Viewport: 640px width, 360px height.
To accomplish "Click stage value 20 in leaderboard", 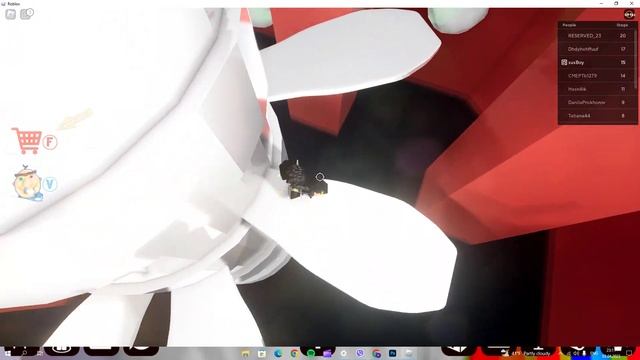I will pos(623,36).
